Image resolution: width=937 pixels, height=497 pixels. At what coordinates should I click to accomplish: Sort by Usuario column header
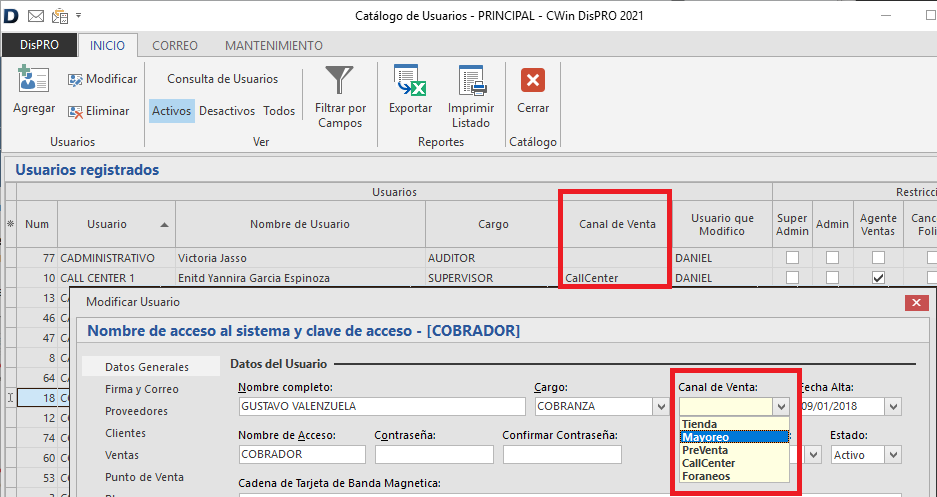pos(117,225)
